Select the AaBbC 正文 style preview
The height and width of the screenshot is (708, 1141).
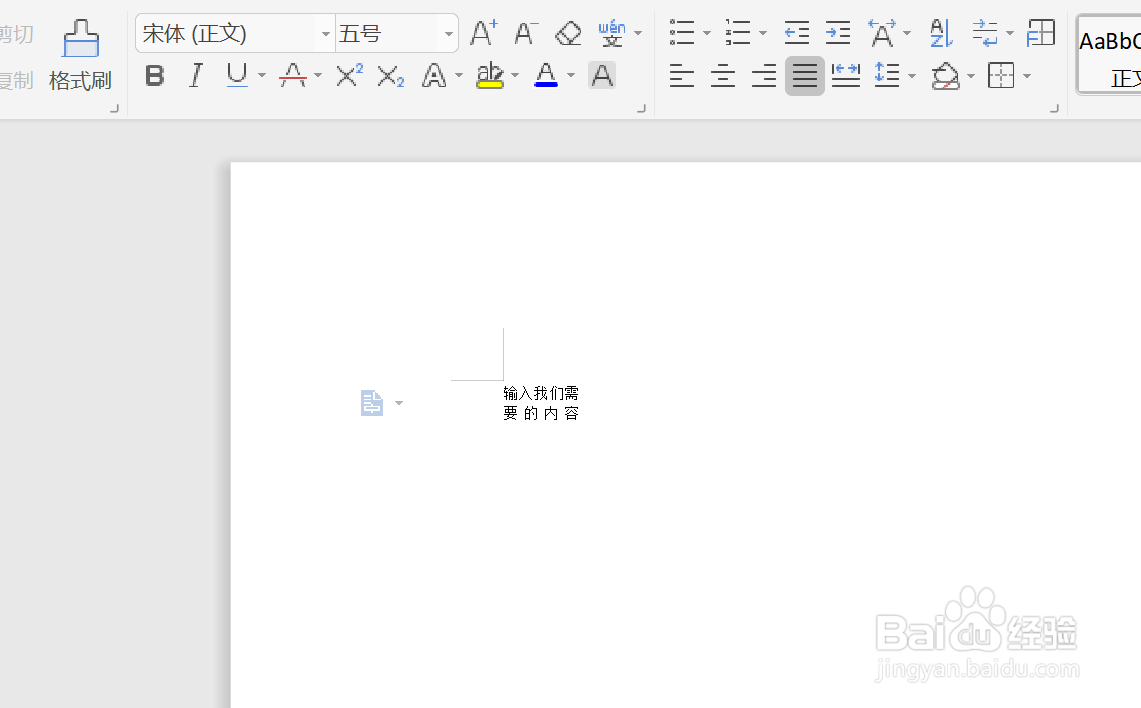(1109, 55)
